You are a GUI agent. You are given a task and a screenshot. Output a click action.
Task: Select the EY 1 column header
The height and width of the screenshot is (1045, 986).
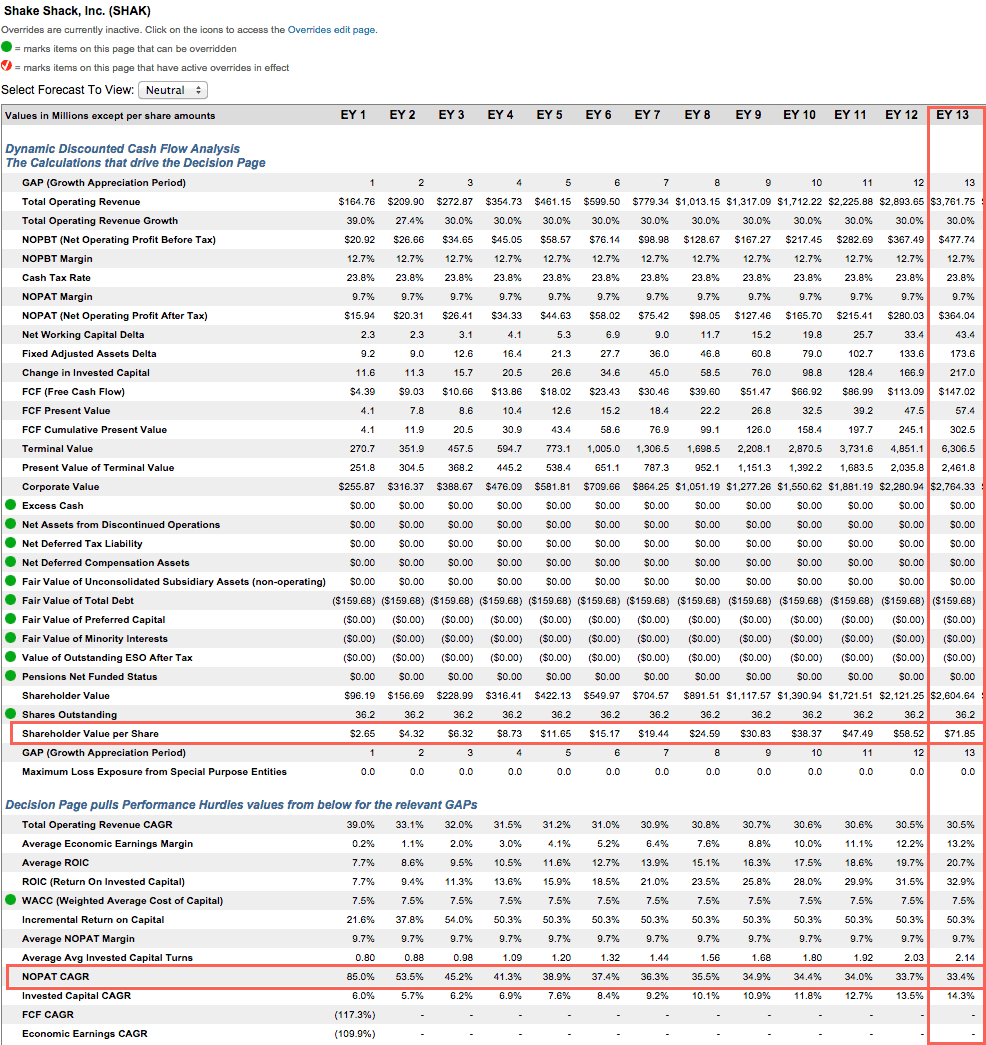tap(353, 115)
